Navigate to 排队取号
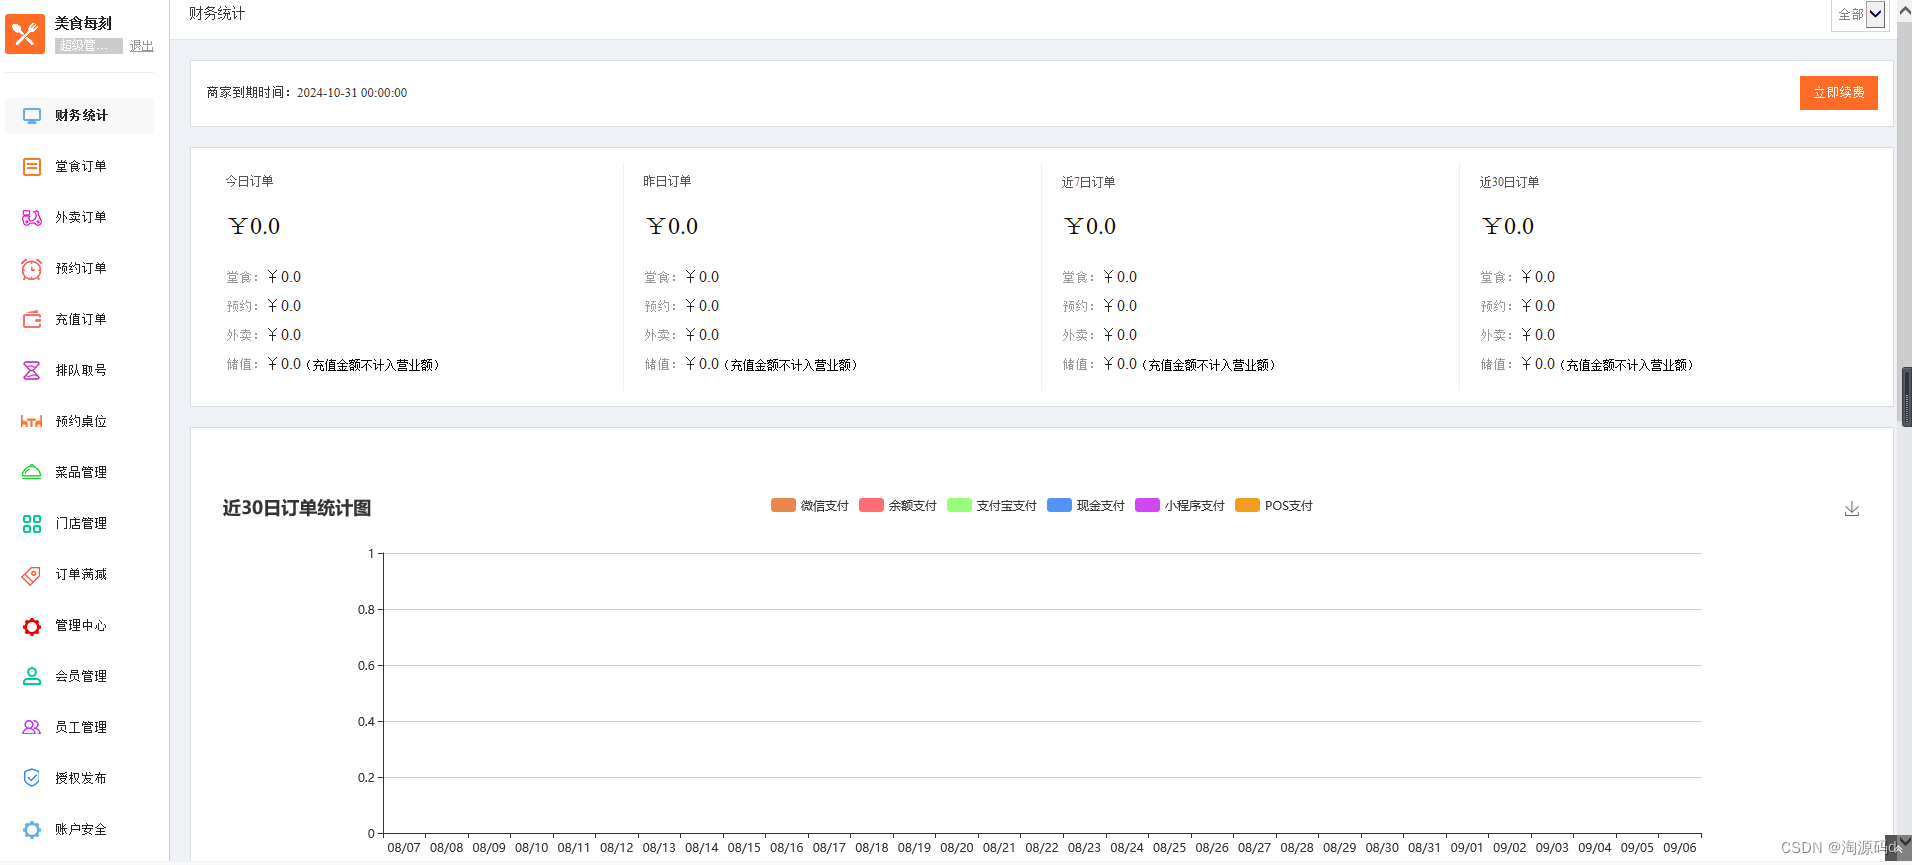1912x865 pixels. [x=80, y=371]
